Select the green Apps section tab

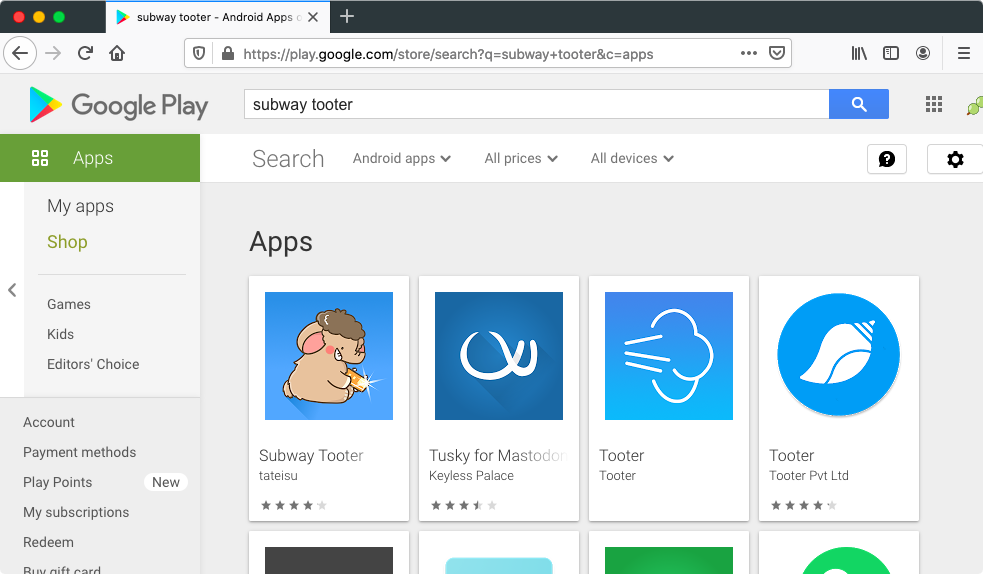[100, 158]
